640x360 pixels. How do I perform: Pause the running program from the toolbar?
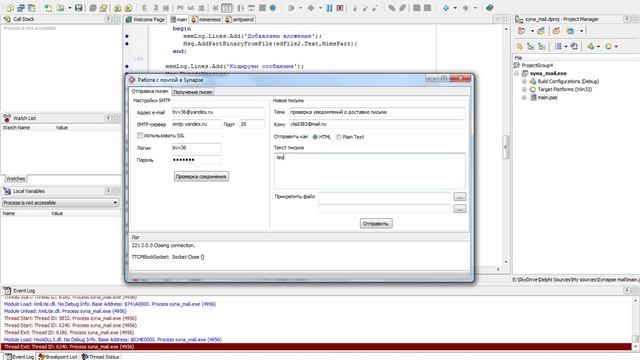pos(329,8)
